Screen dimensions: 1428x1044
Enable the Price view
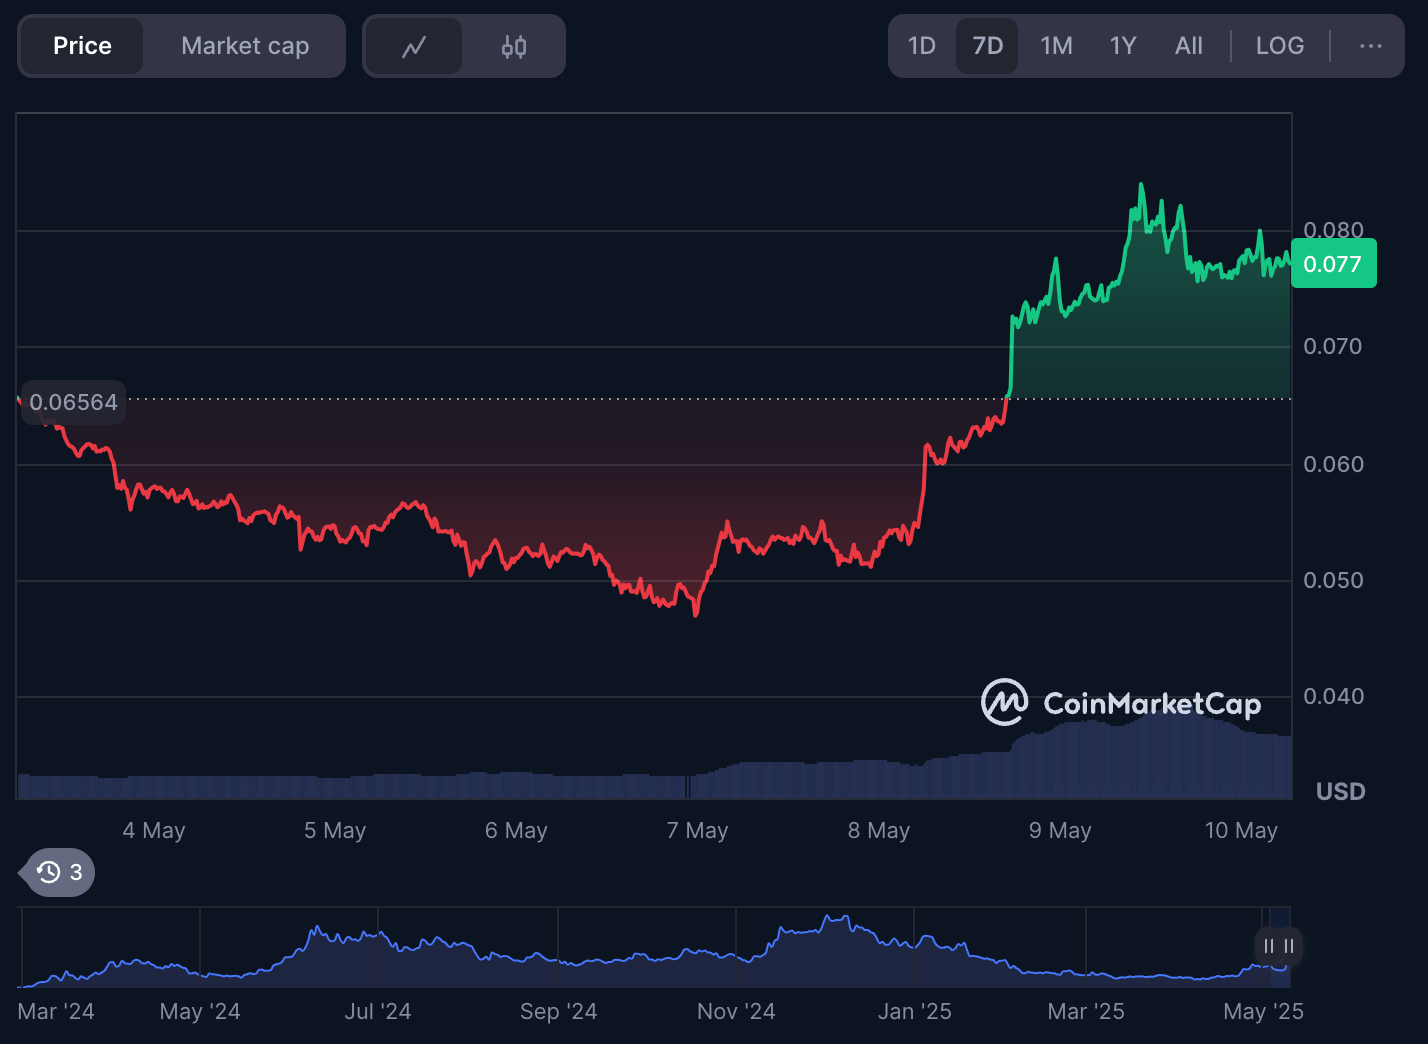(82, 45)
